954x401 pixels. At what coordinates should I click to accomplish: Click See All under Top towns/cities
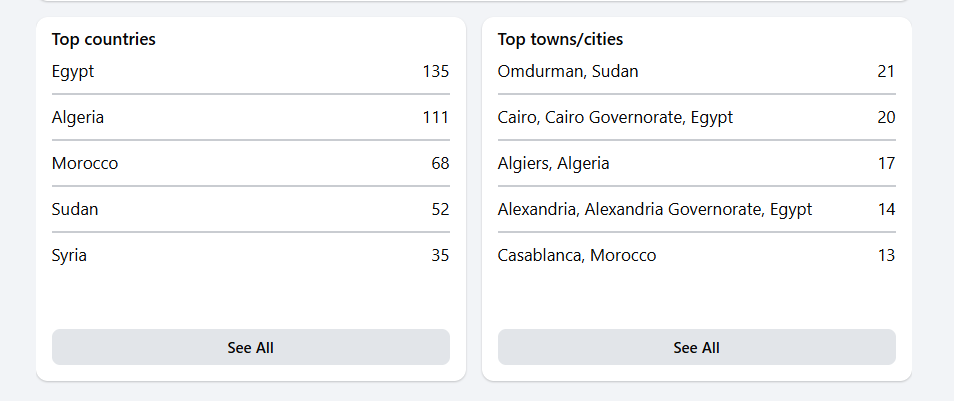[x=696, y=347]
